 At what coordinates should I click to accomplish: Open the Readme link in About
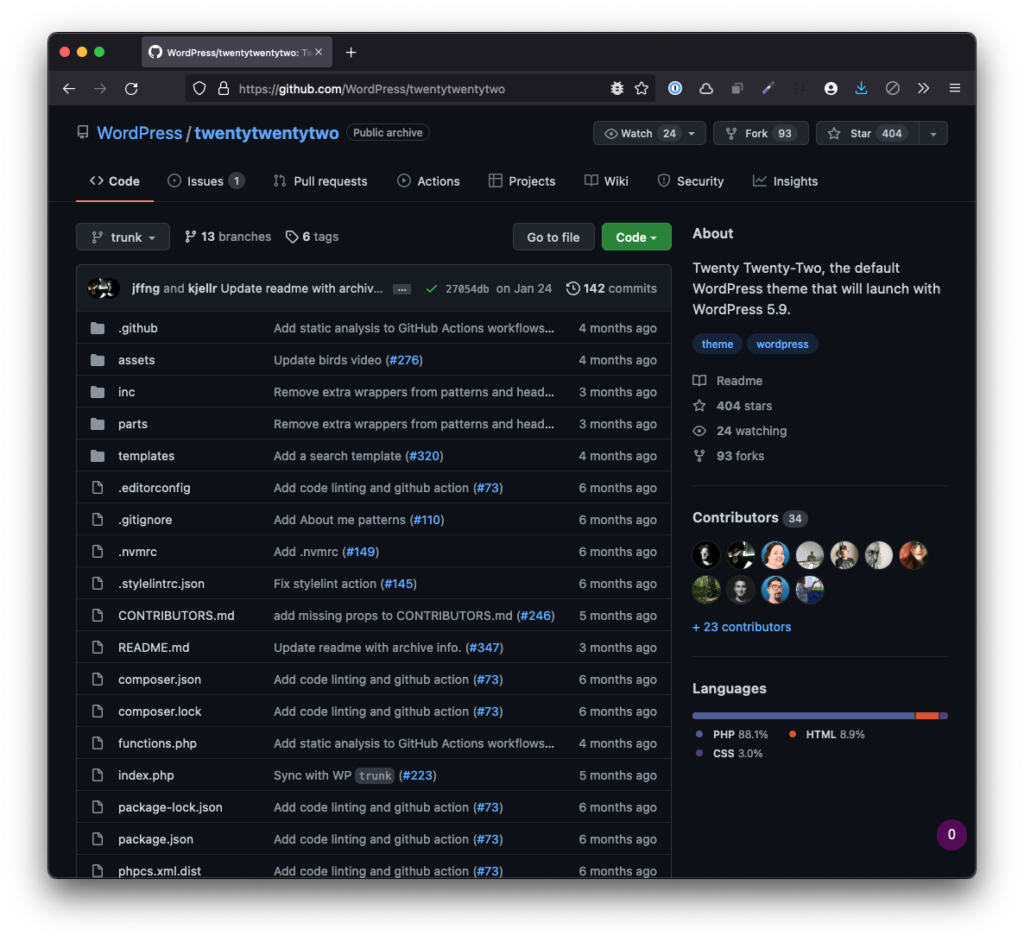pos(728,380)
